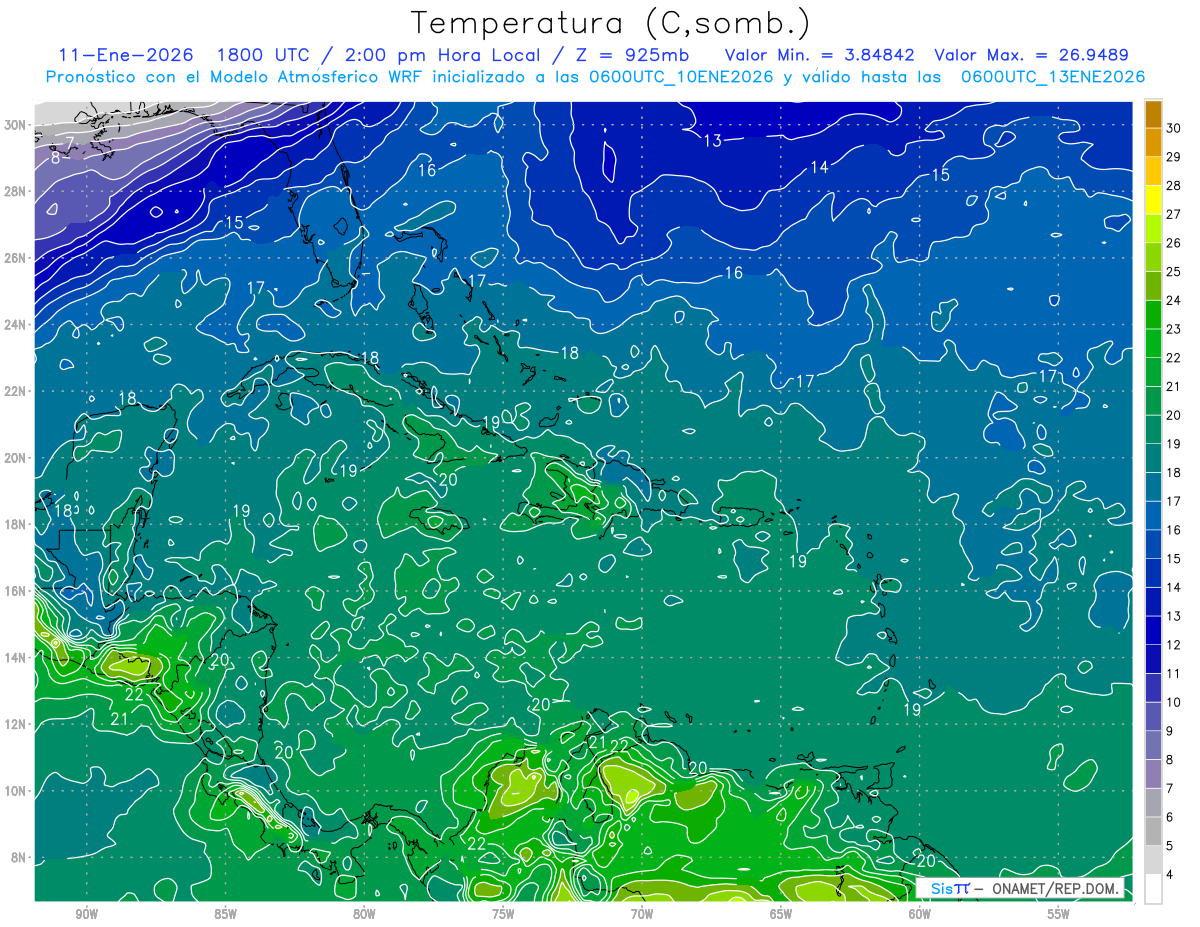This screenshot has height=927, width=1200.
Task: Click the 26N latitude axis label
Action: (17, 258)
